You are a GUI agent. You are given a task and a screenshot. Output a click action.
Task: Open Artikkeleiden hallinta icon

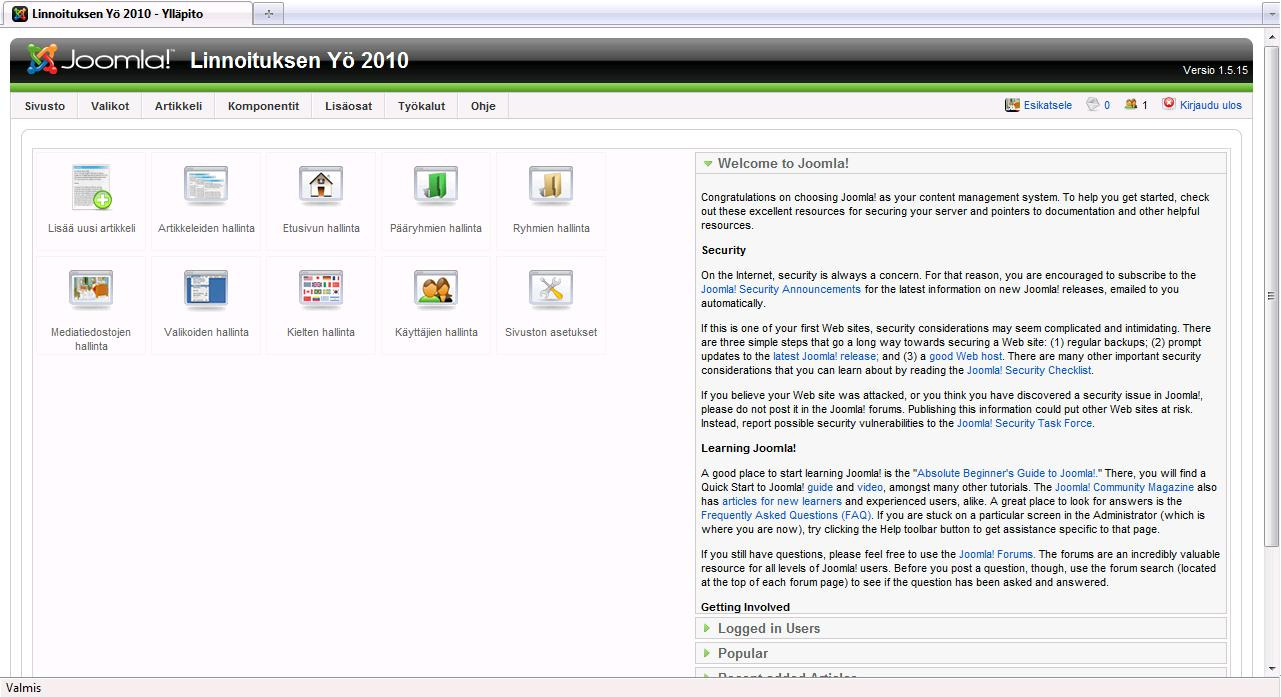(x=206, y=187)
